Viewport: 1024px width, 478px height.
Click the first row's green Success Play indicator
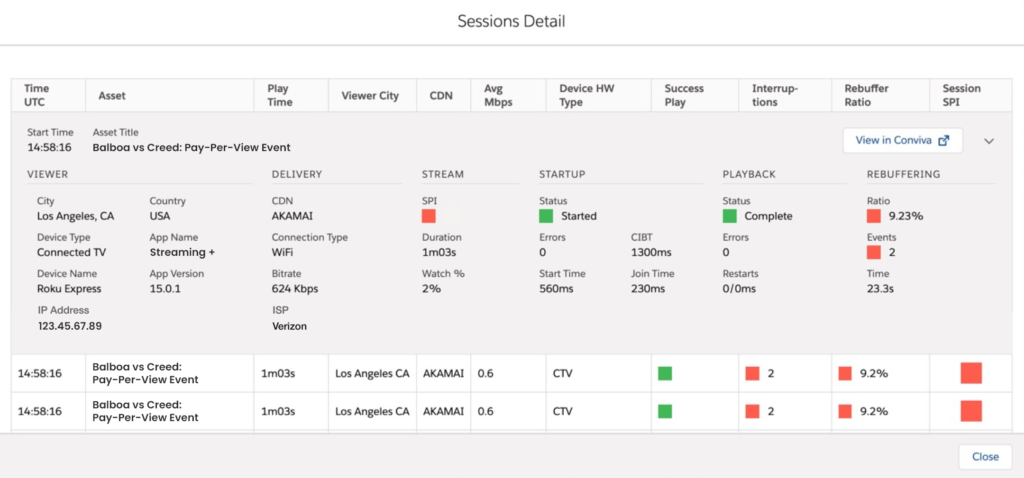(665, 374)
